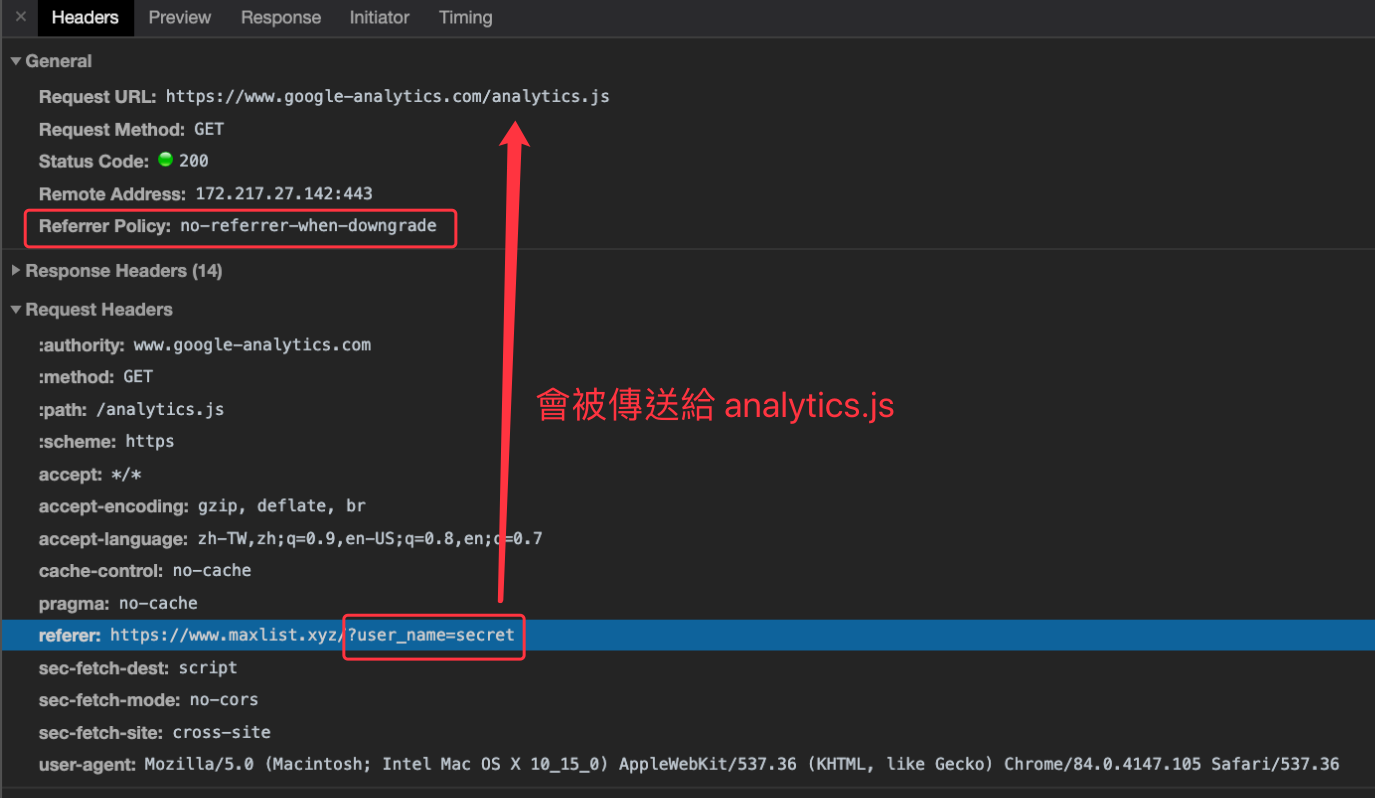Select the cache-control header row
1375x798 pixels.
145,571
